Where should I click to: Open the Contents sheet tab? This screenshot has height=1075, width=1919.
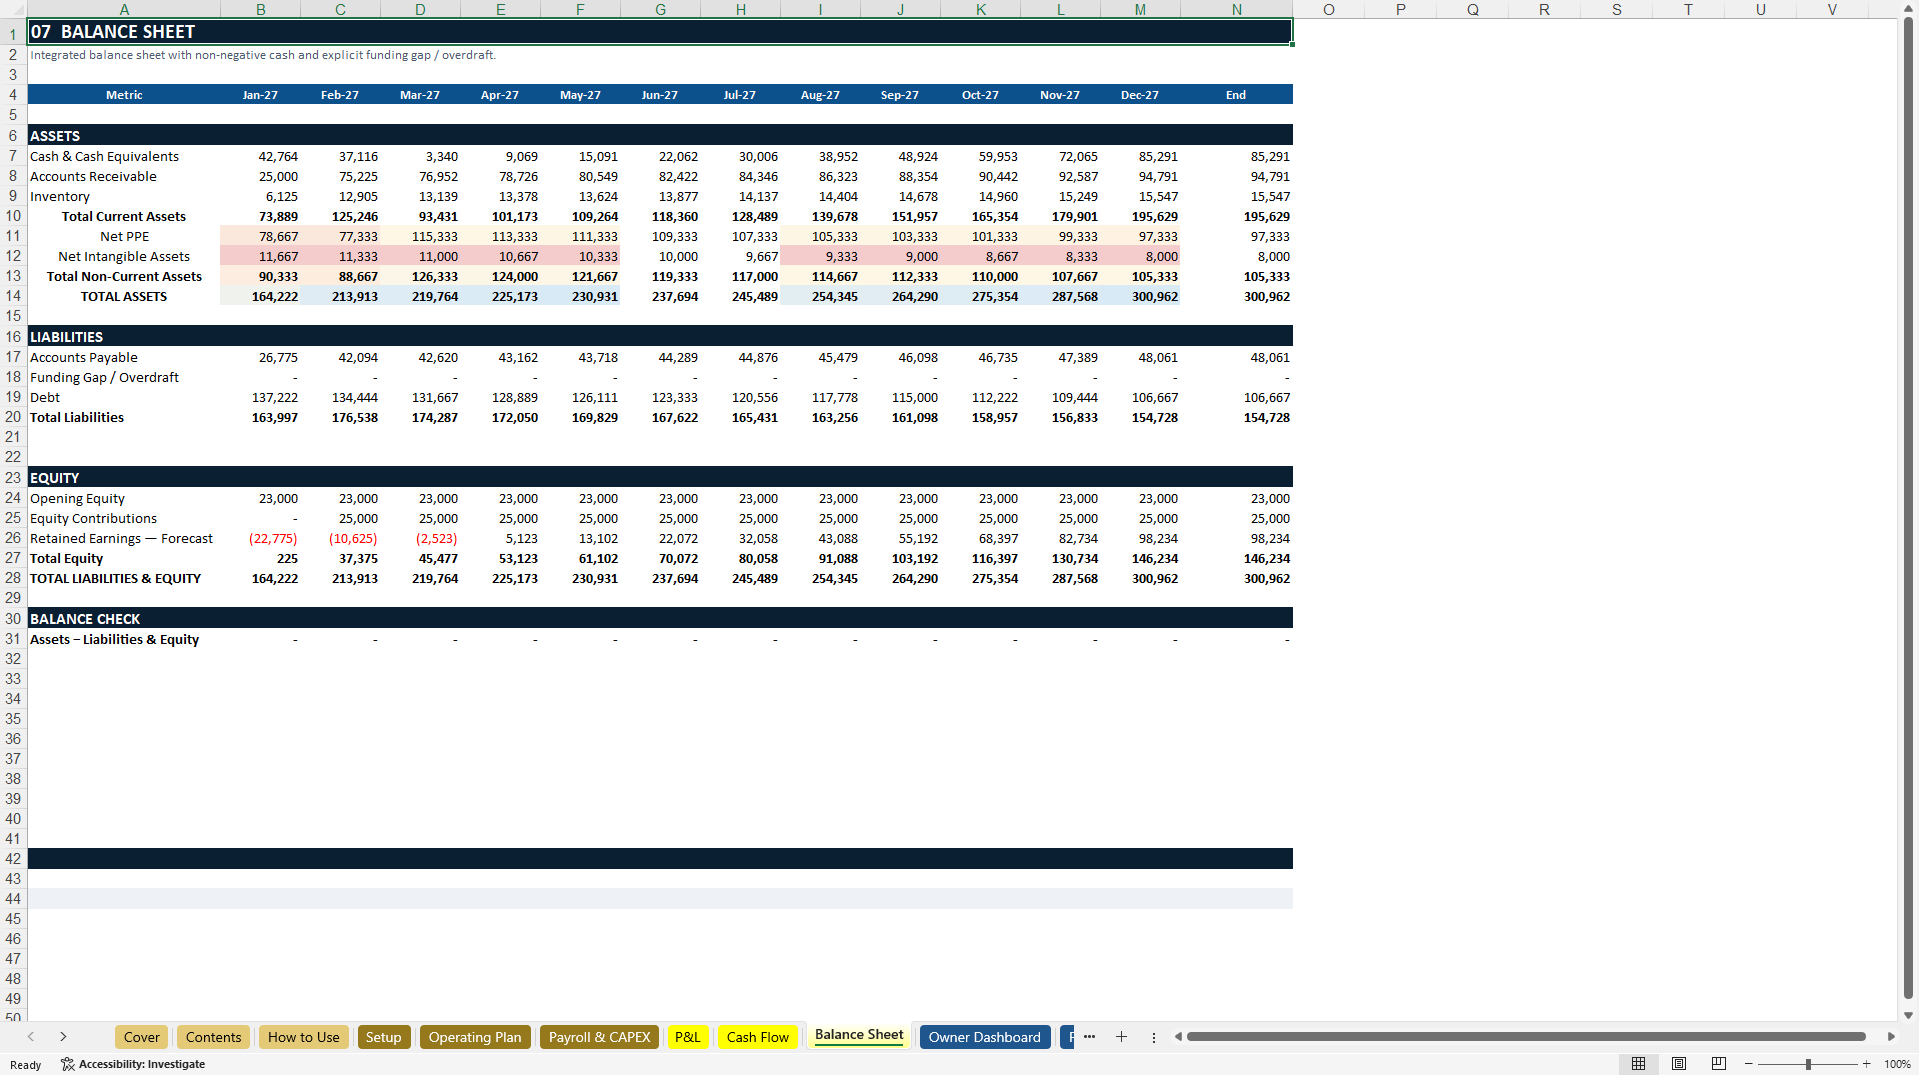(213, 1037)
